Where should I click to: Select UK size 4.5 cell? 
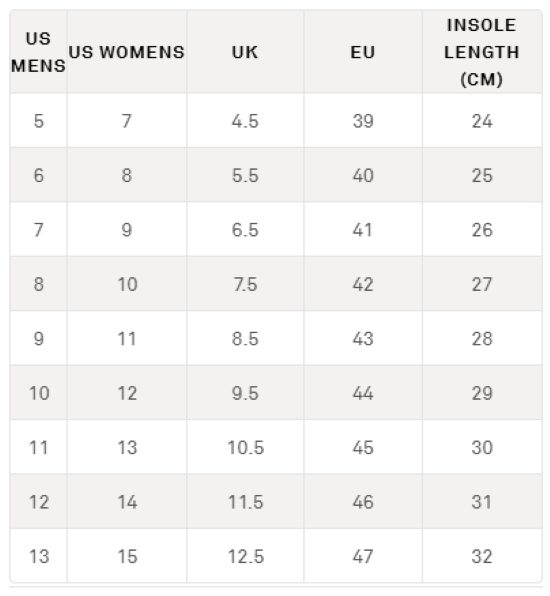point(245,121)
